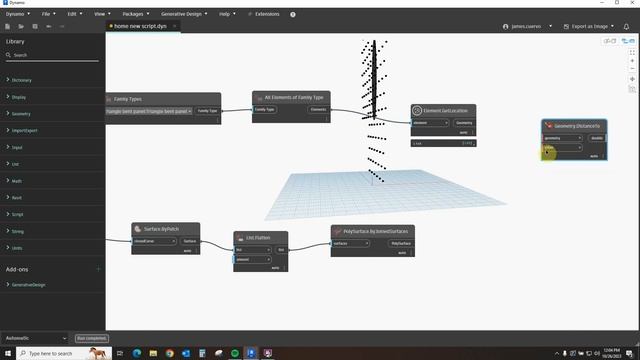Viewport: 640px width, 360px height.
Task: Click the Zoom to fit icon
Action: pos(632,53)
